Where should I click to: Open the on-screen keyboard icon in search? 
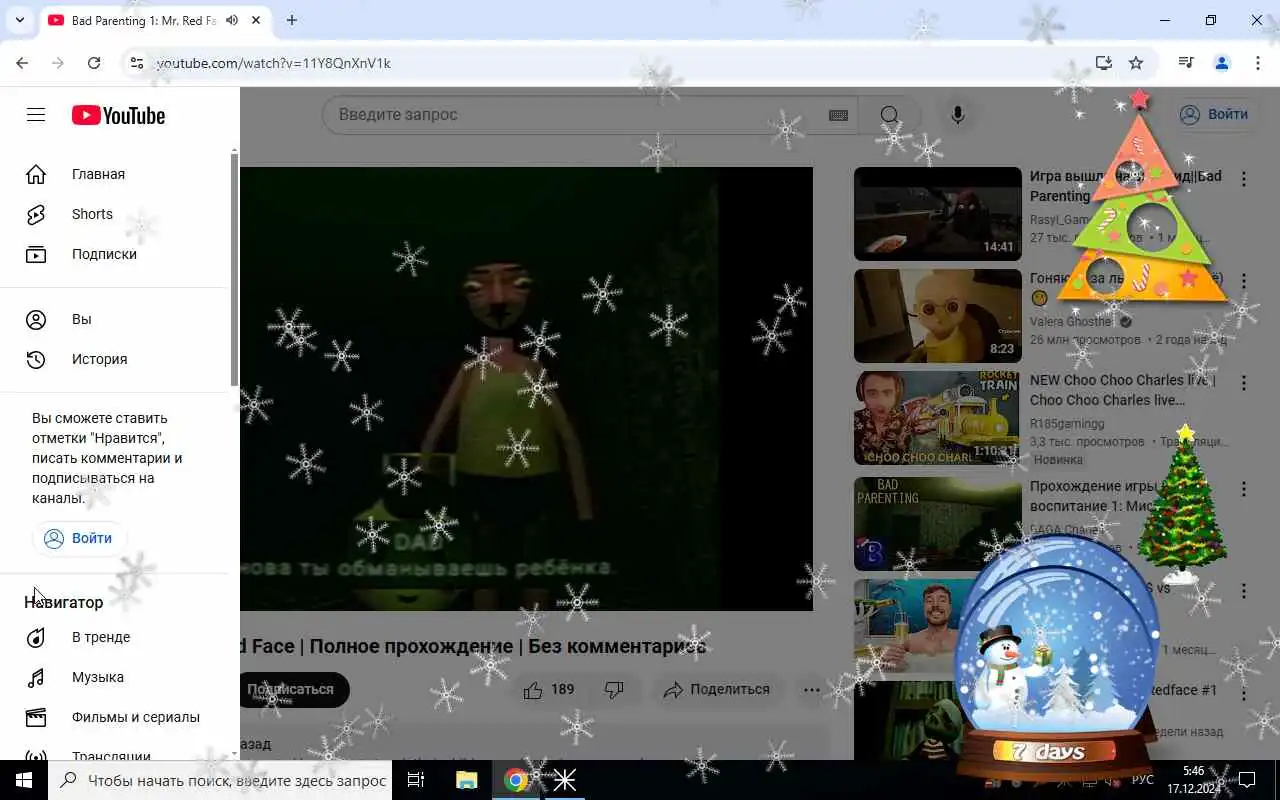point(838,115)
